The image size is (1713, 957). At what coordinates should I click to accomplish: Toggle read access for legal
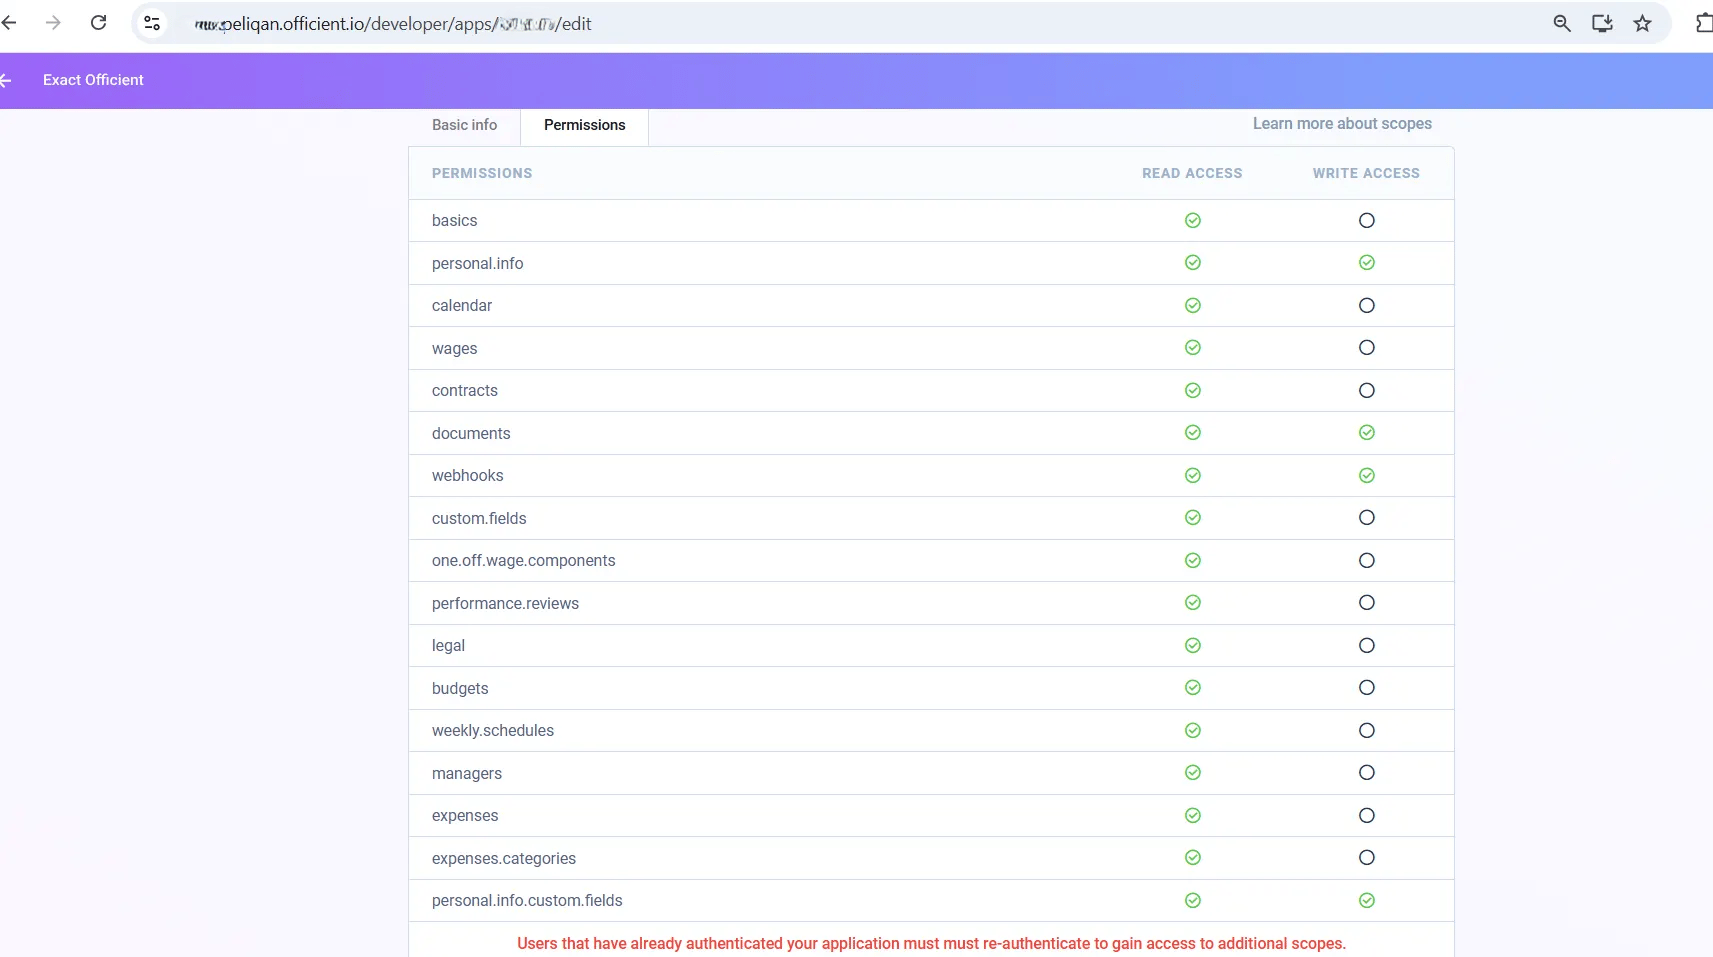[x=1192, y=645]
